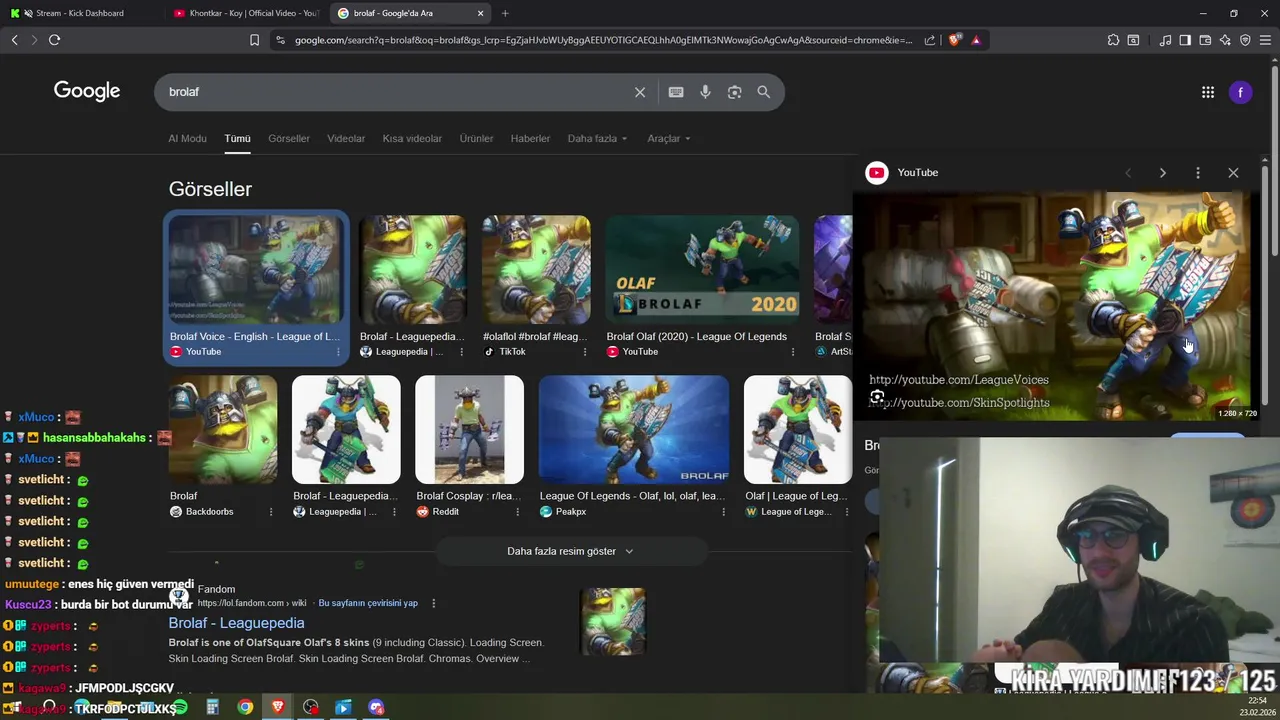Open options for Peakpx image result
The height and width of the screenshot is (720, 1280).
(x=723, y=512)
